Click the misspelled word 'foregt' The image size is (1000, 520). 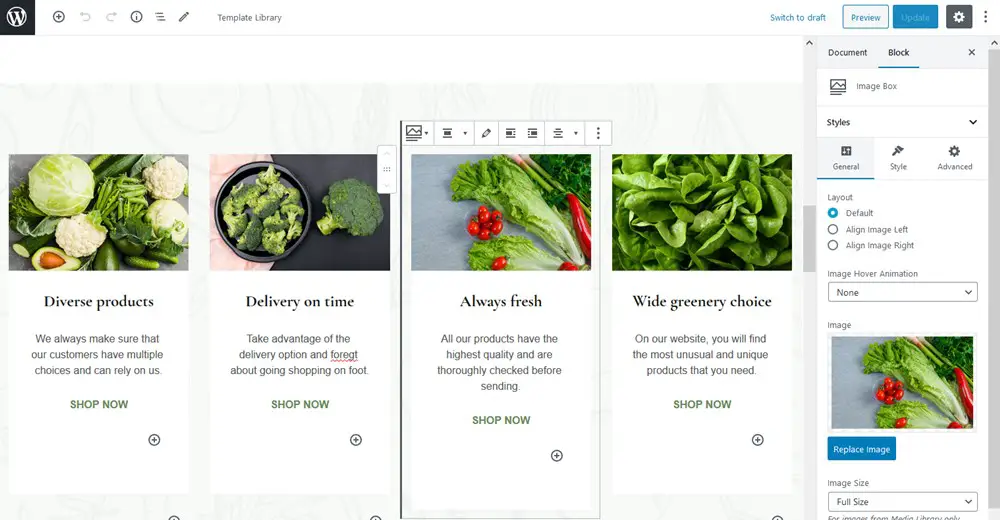[x=344, y=355]
